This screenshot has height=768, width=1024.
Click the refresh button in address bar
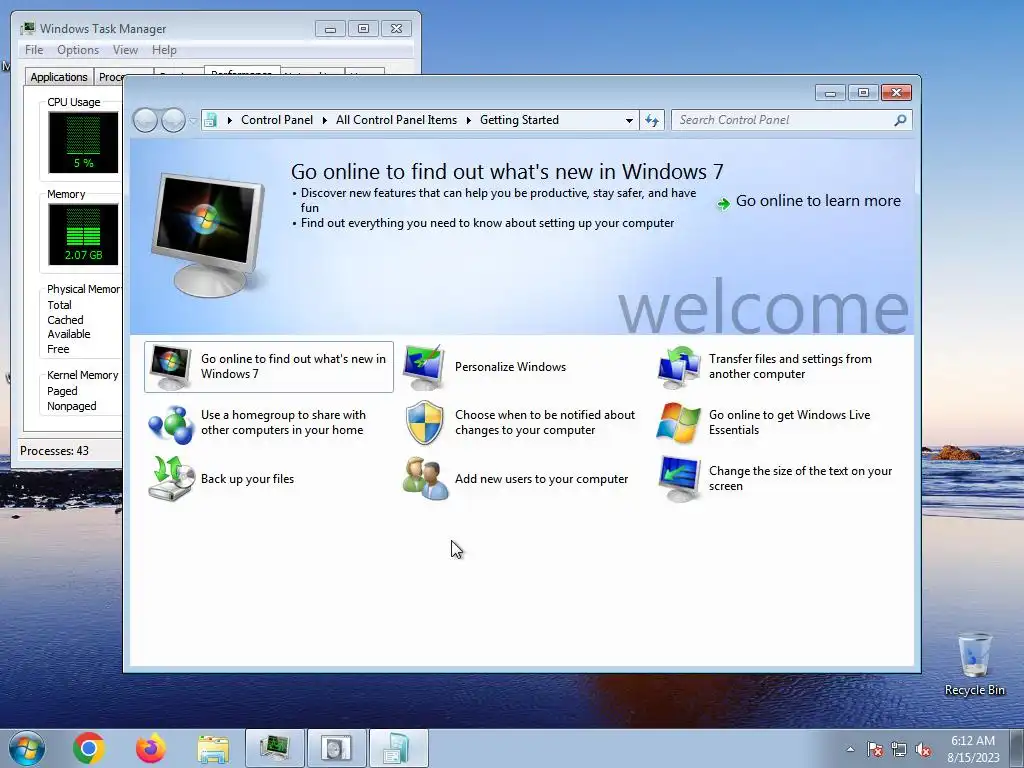point(652,120)
